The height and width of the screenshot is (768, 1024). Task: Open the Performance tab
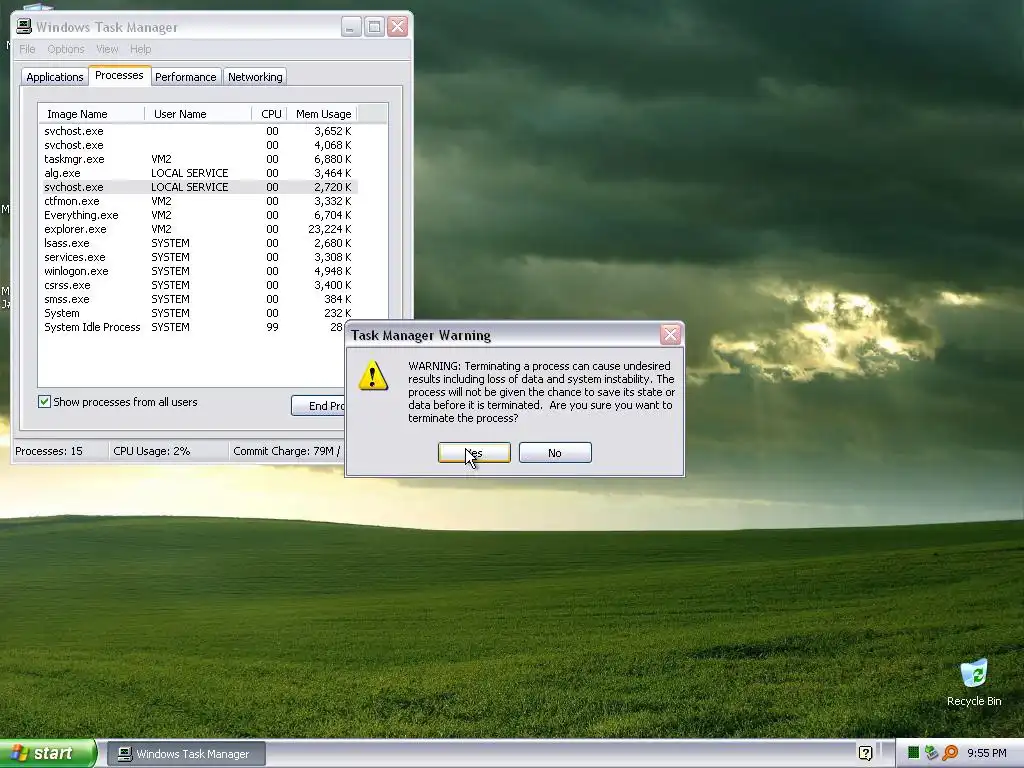[x=185, y=77]
